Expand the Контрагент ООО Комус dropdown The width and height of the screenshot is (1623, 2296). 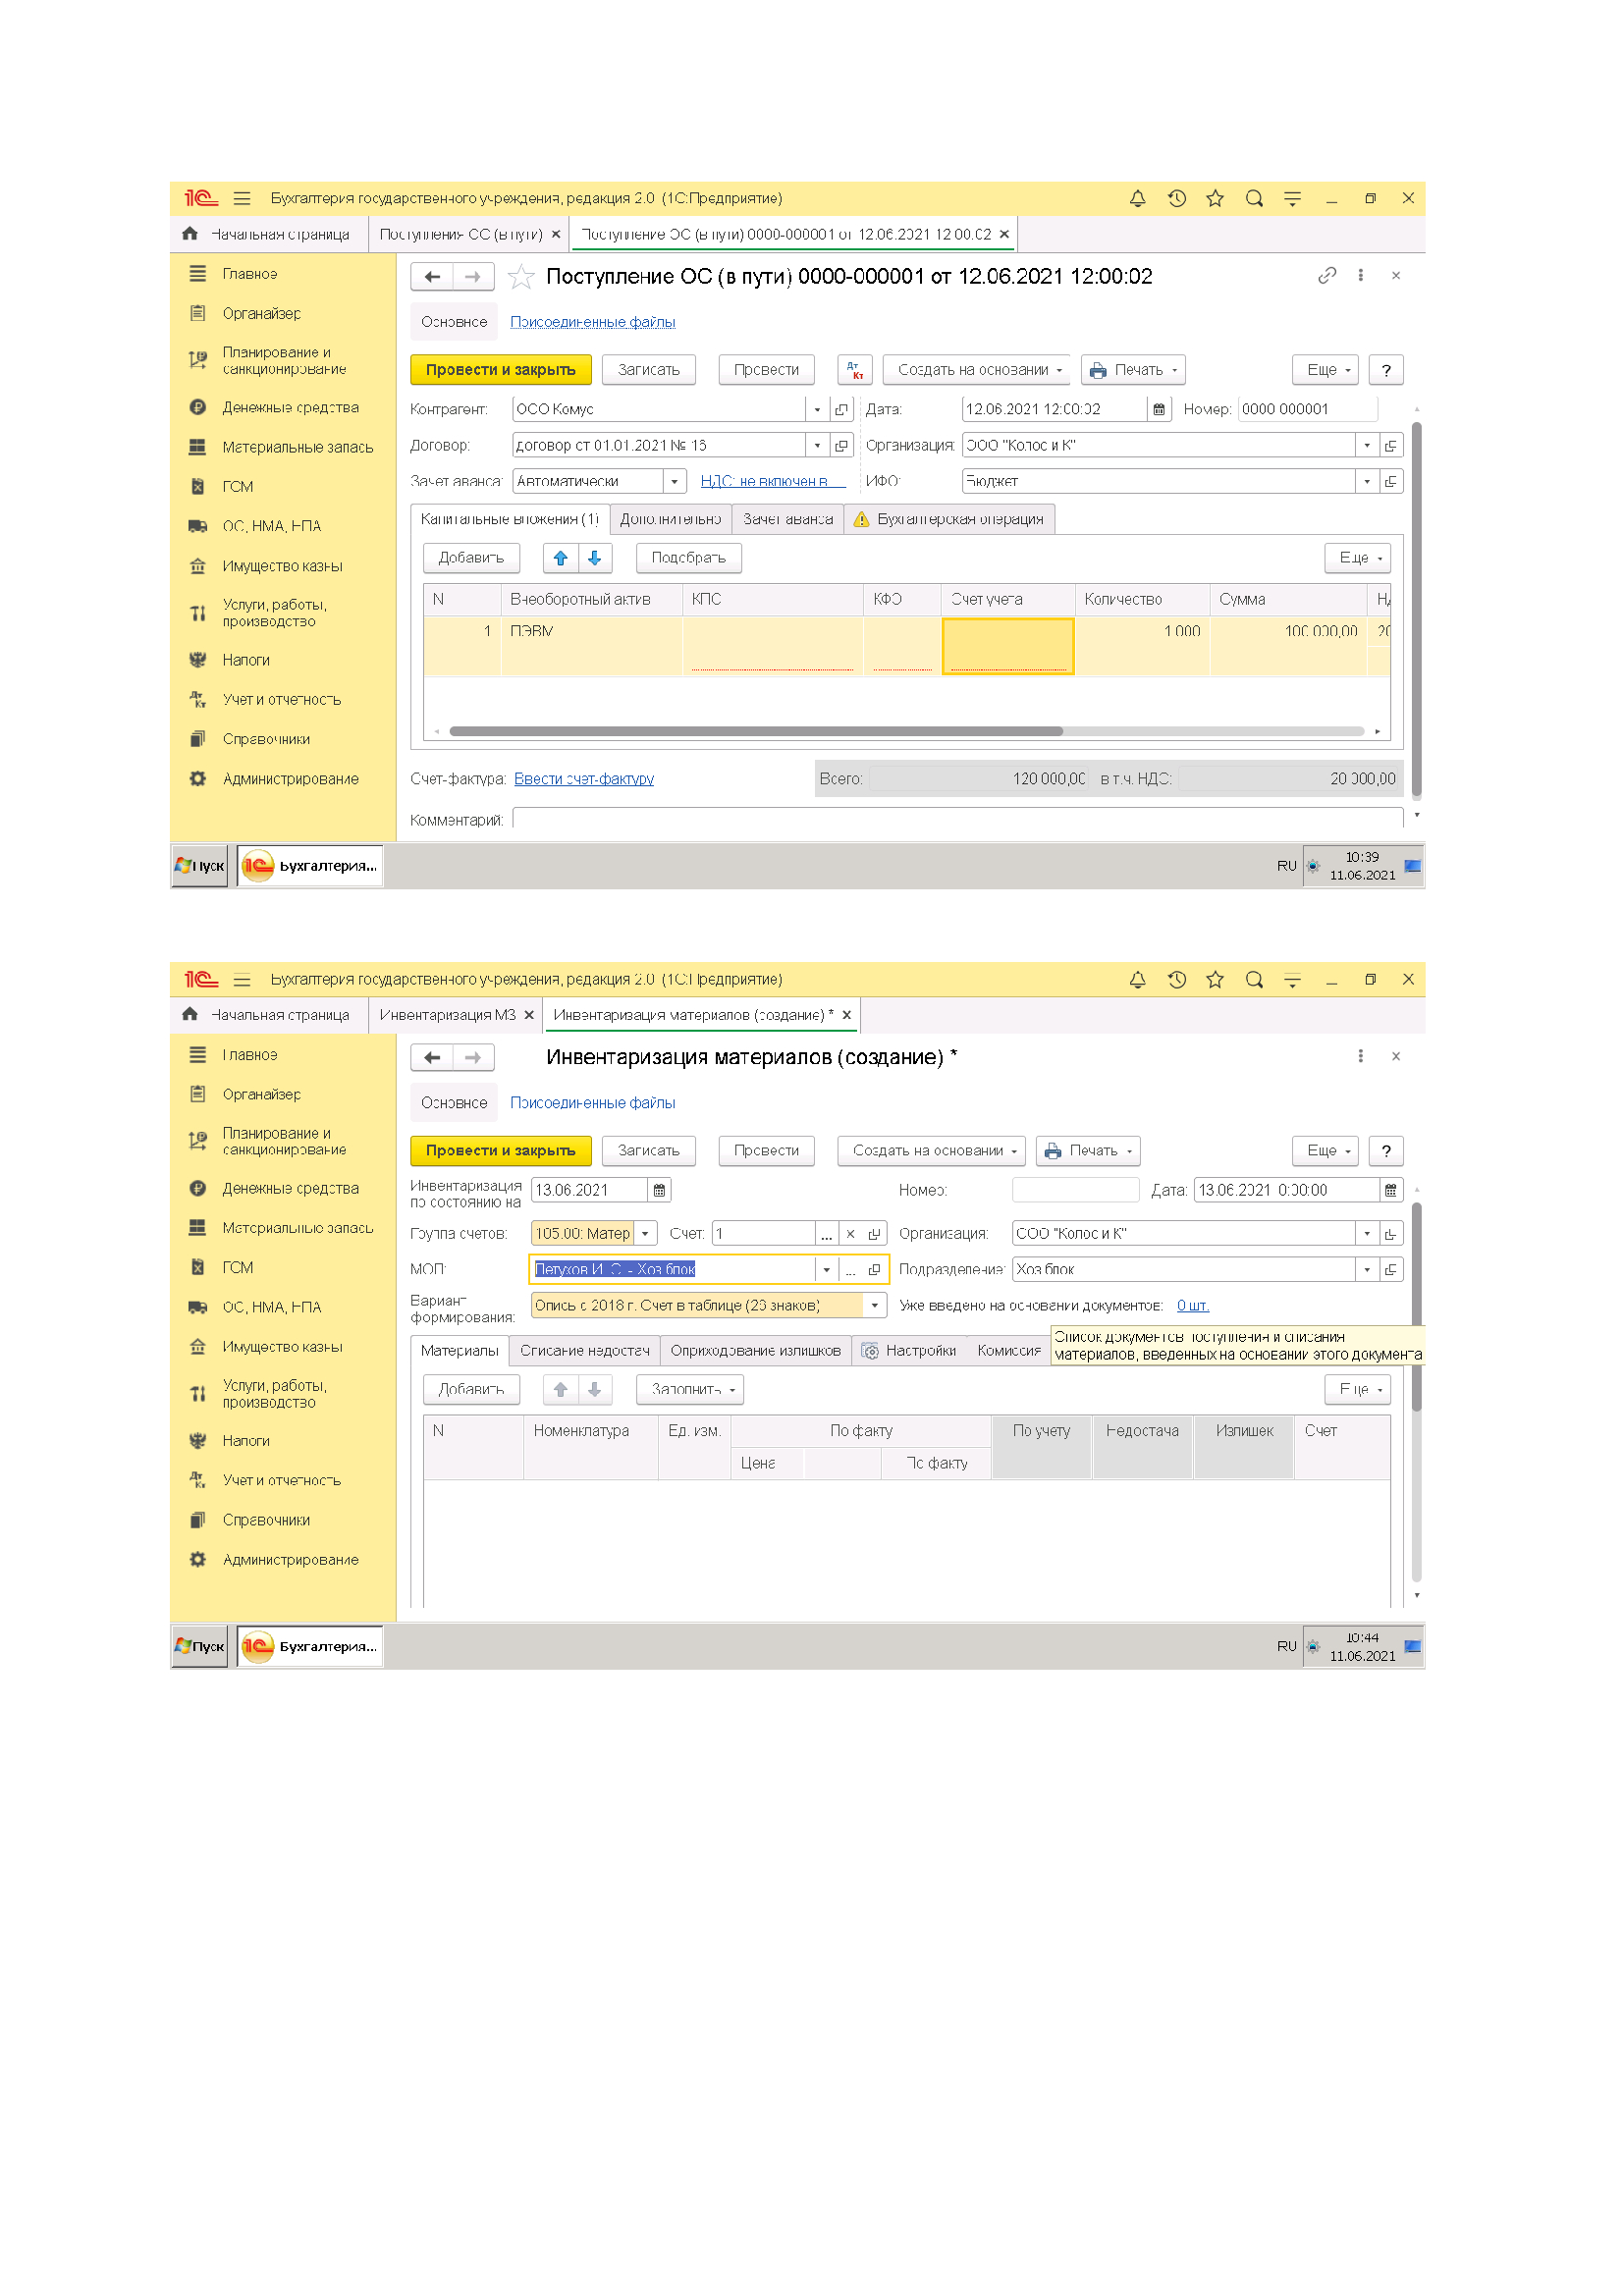click(x=817, y=409)
